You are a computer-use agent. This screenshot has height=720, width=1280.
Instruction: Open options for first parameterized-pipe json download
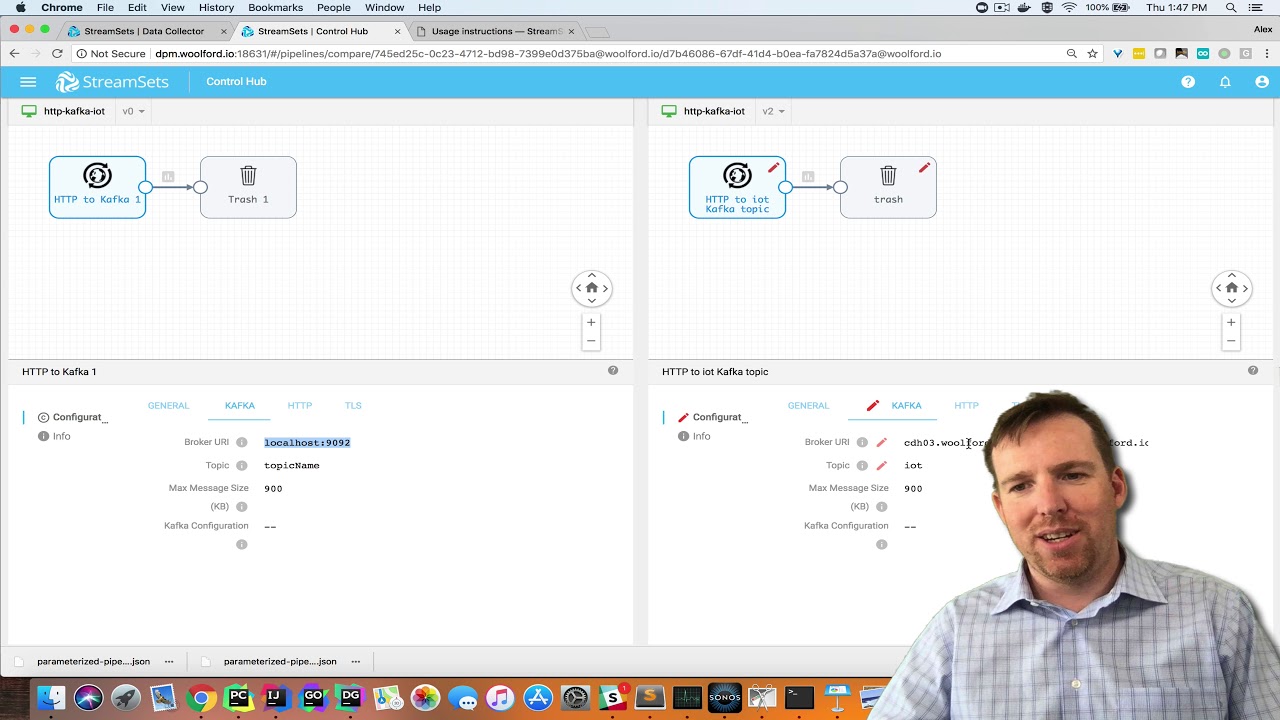tap(169, 661)
